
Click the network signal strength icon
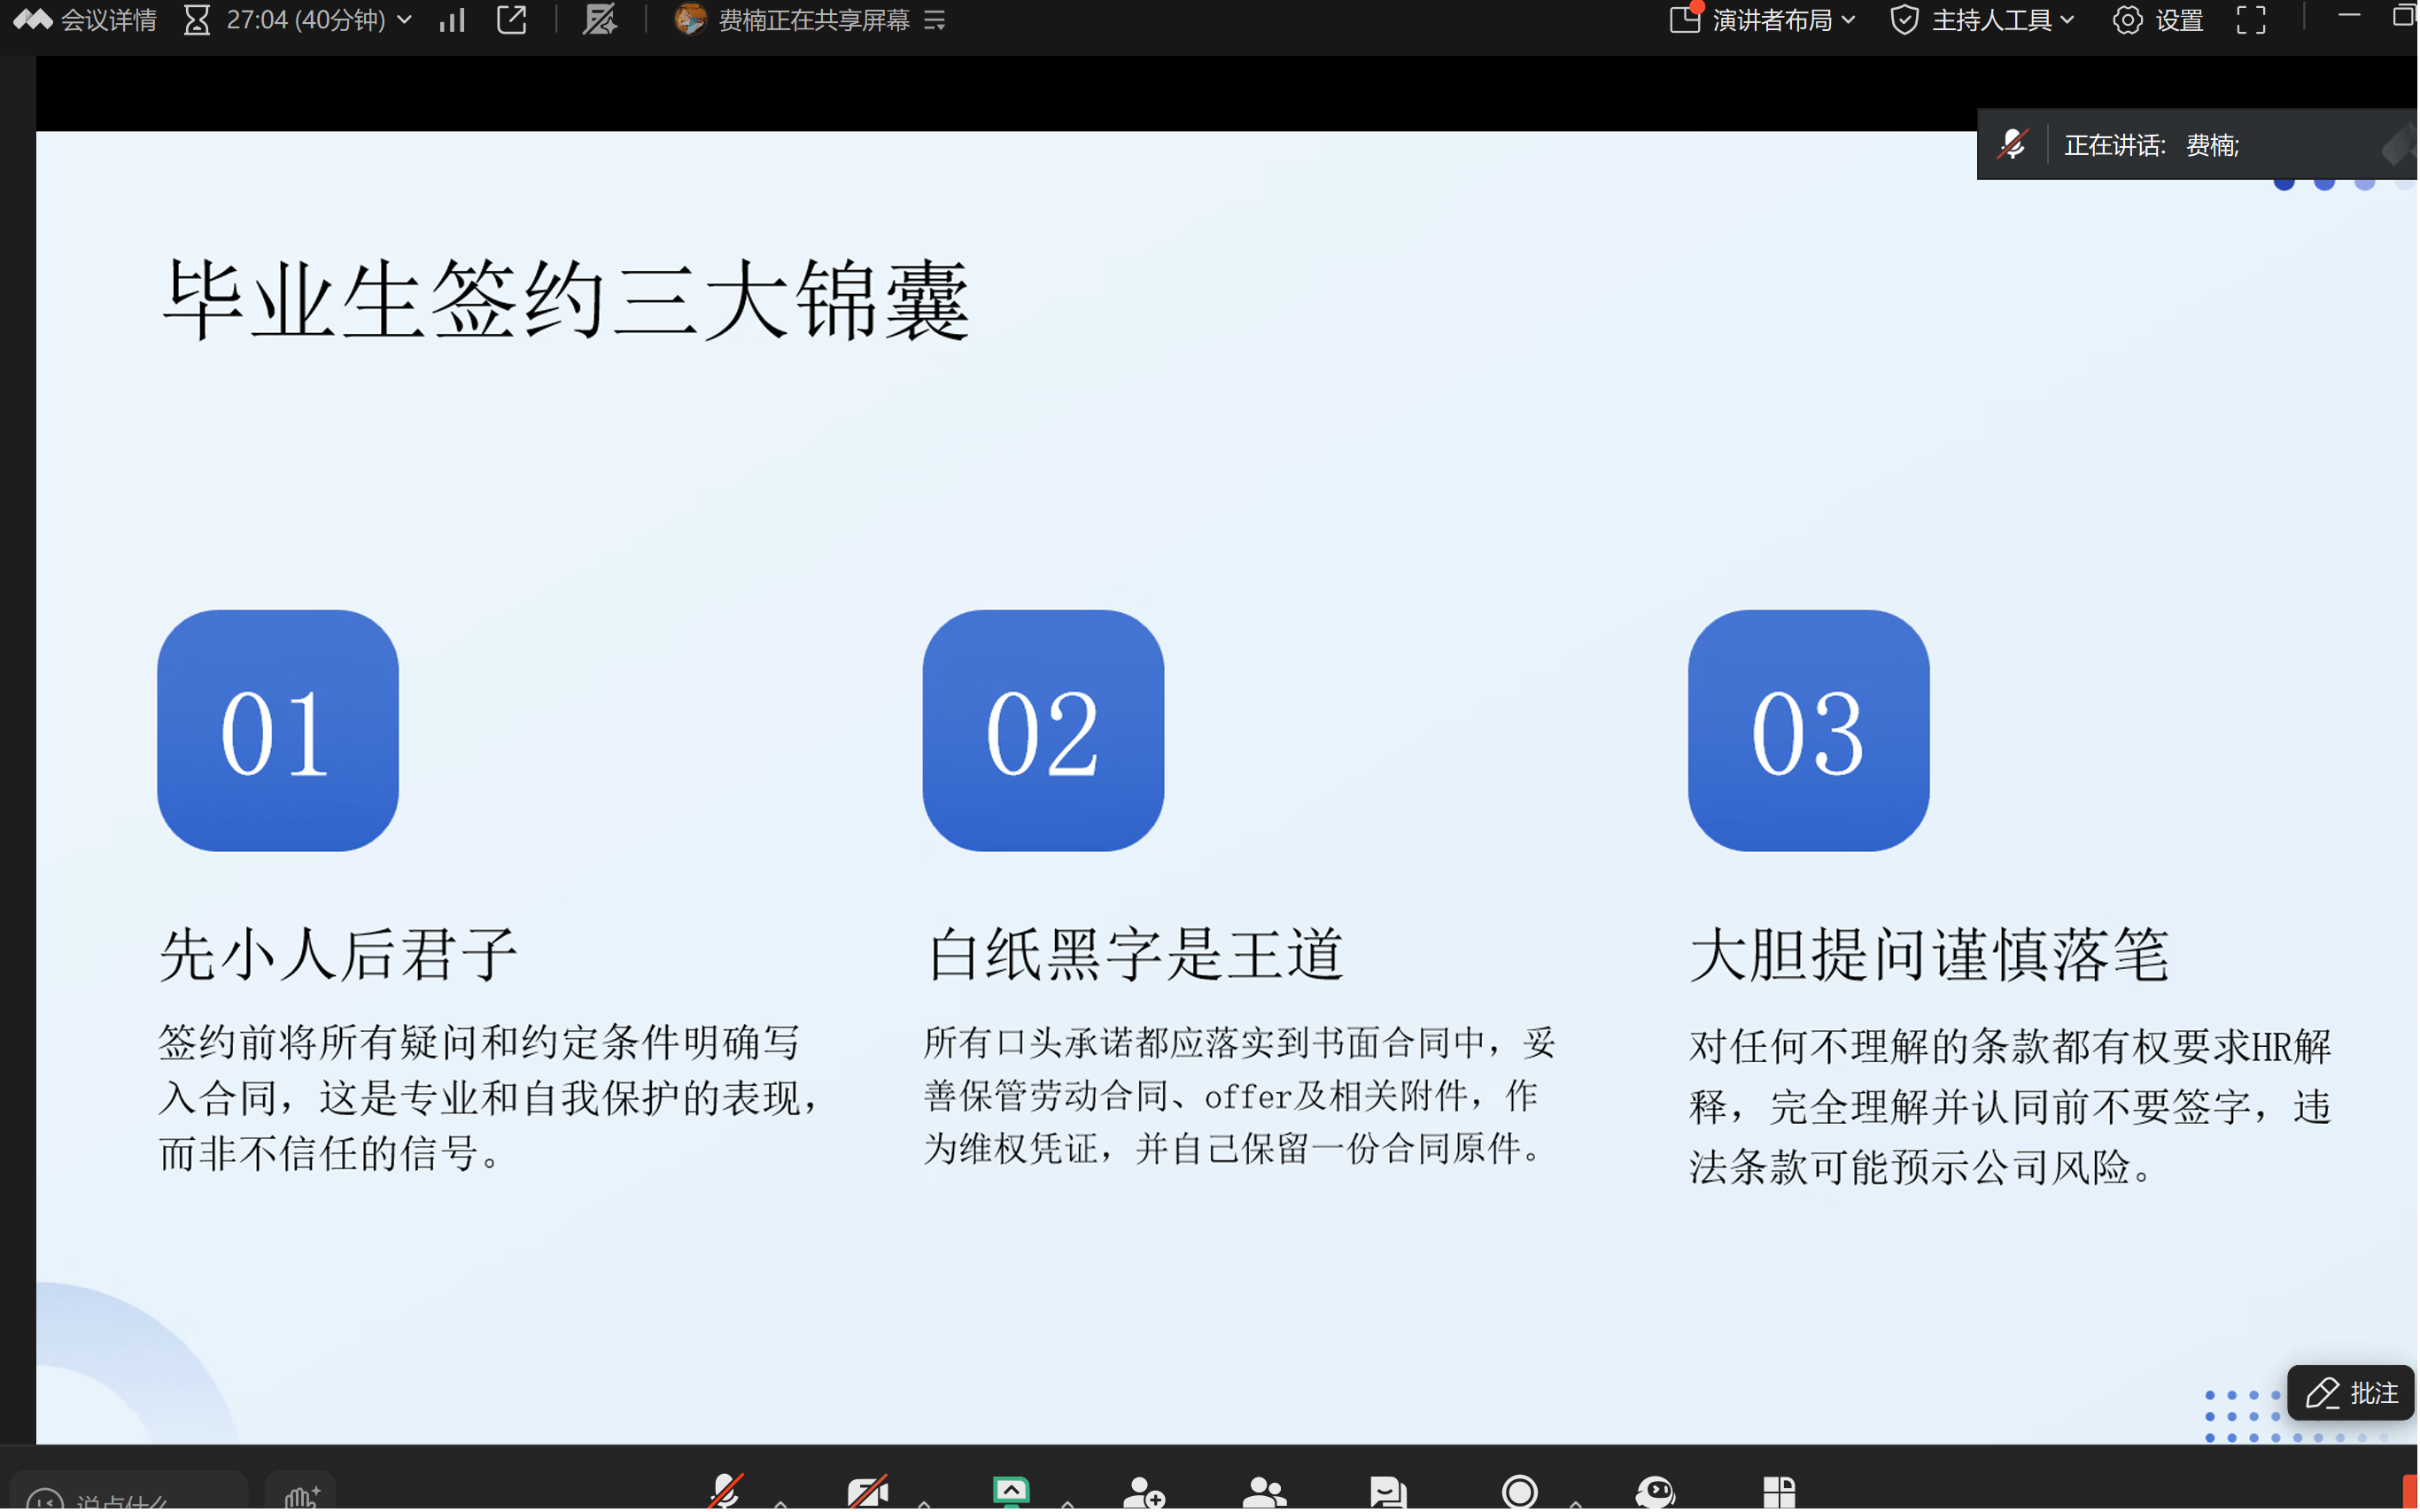453,20
